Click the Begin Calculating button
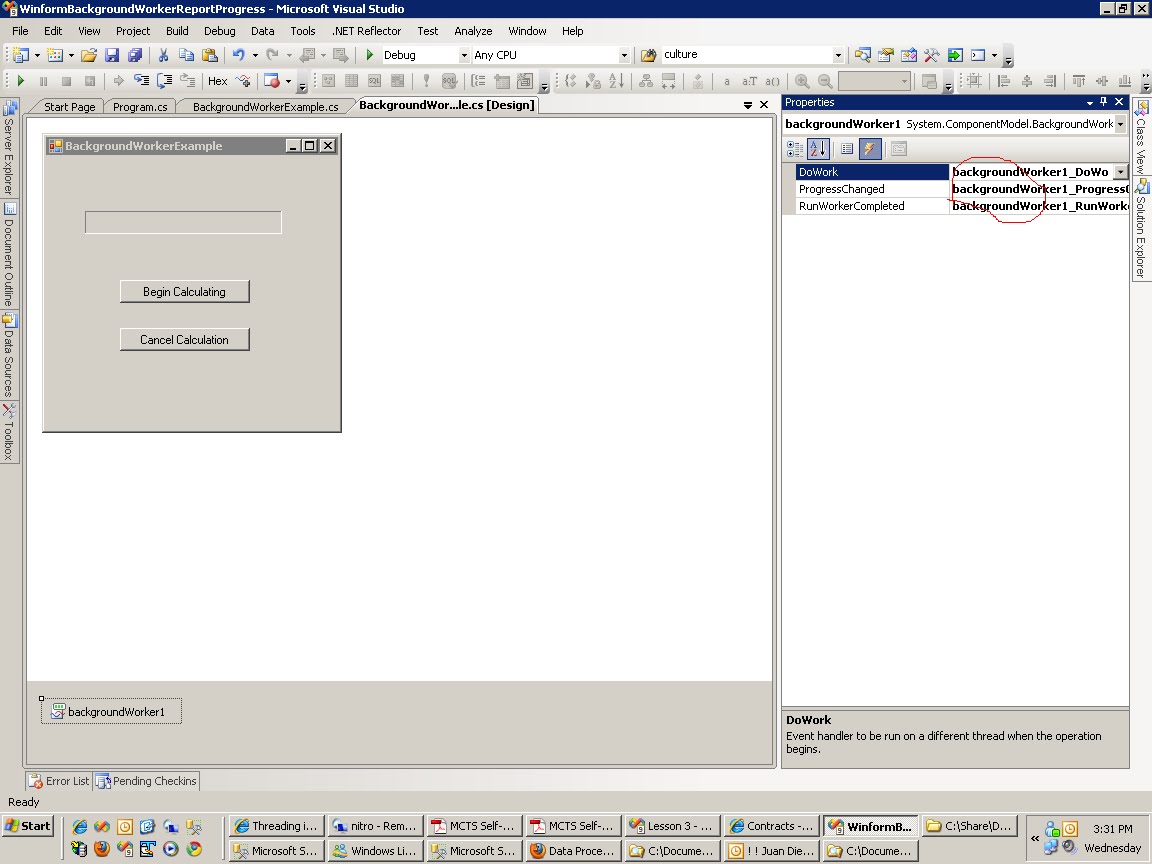Image resolution: width=1152 pixels, height=864 pixels. (x=184, y=292)
